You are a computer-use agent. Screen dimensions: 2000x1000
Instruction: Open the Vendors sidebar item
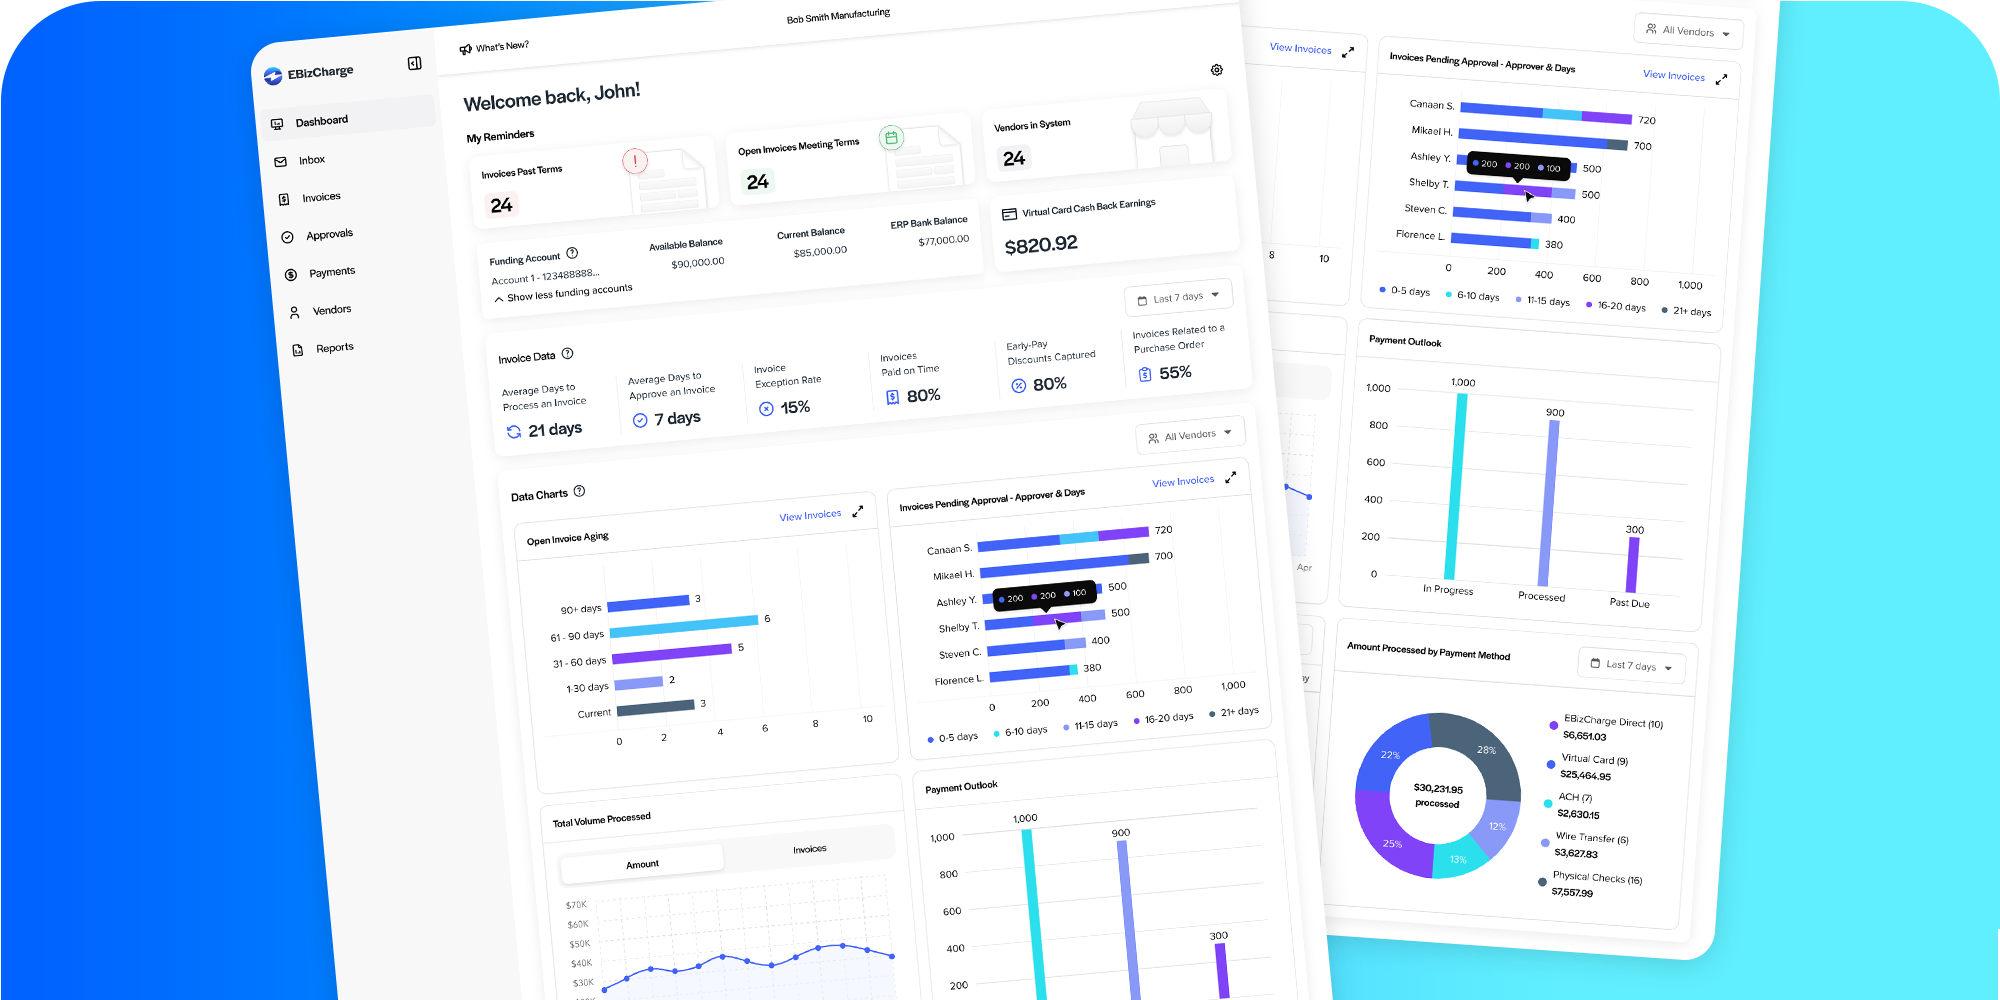(294, 309)
